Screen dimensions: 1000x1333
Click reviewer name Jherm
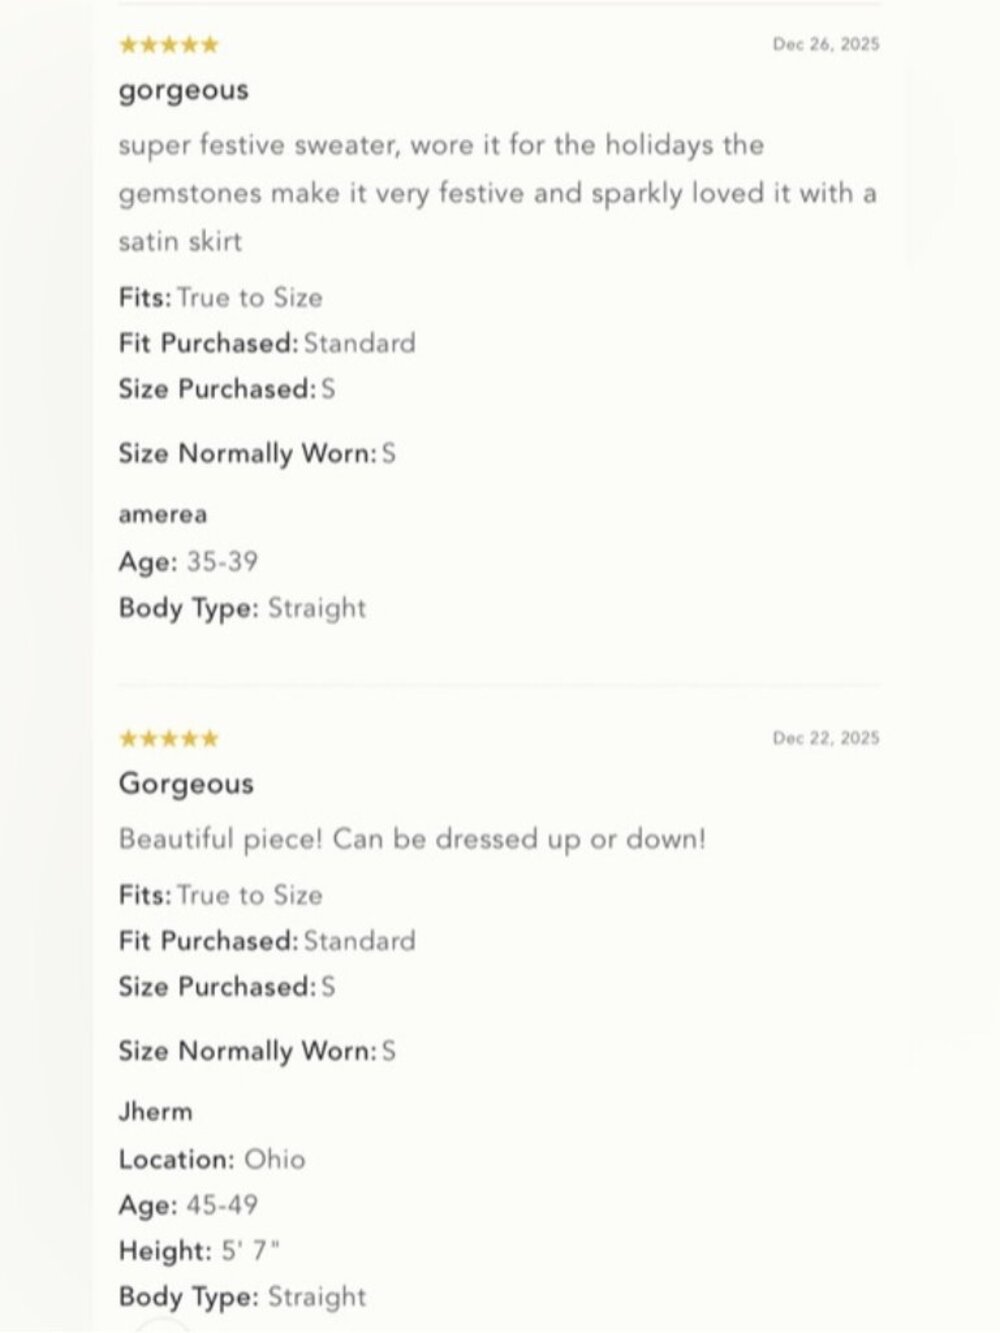156,1111
